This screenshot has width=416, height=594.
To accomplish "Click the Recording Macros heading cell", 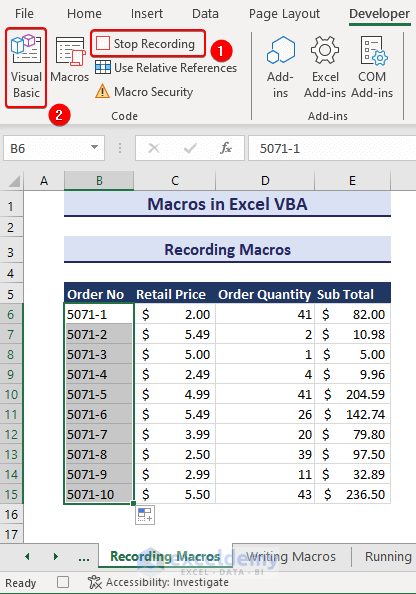I will point(227,250).
